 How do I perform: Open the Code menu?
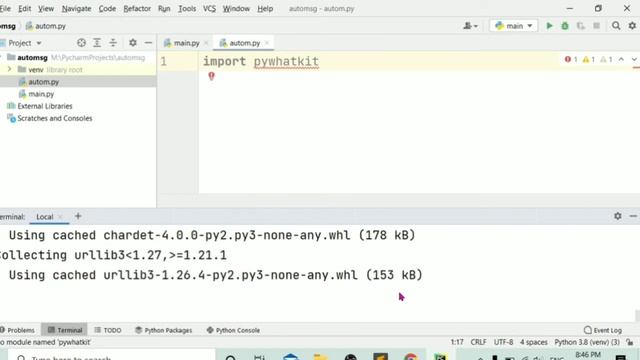[x=107, y=9]
